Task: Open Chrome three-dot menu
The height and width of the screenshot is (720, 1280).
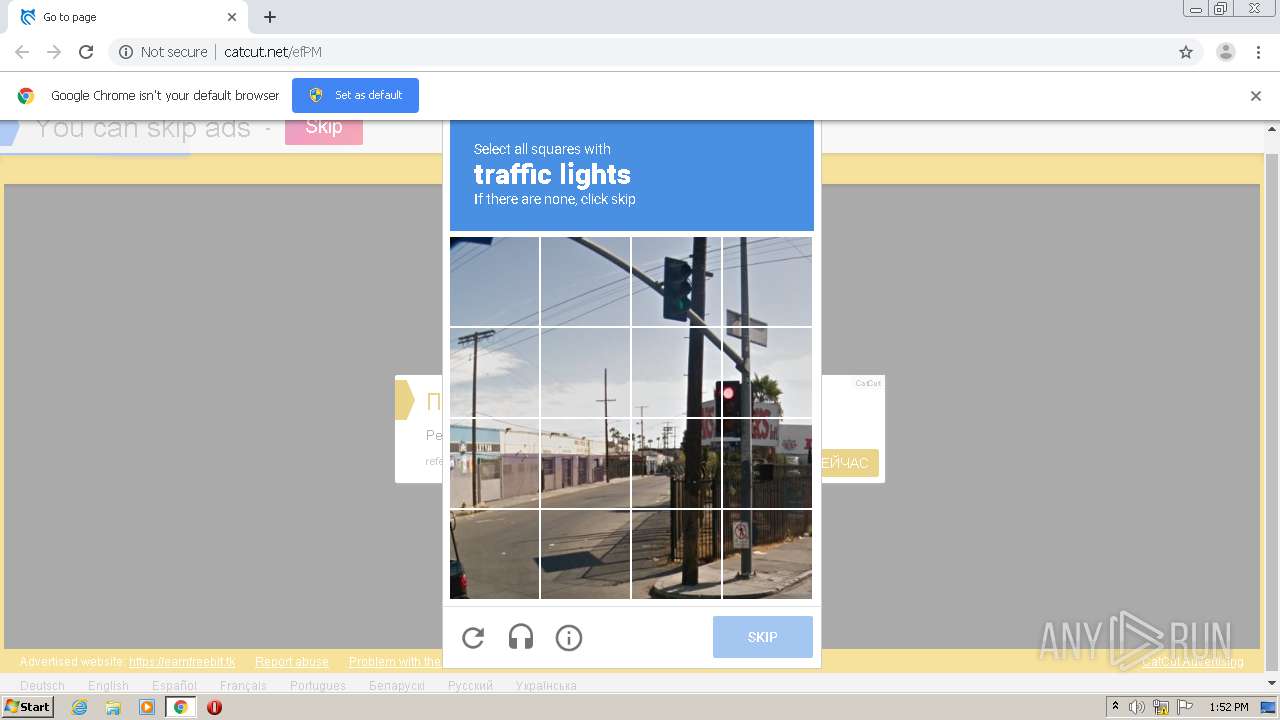Action: [1258, 52]
